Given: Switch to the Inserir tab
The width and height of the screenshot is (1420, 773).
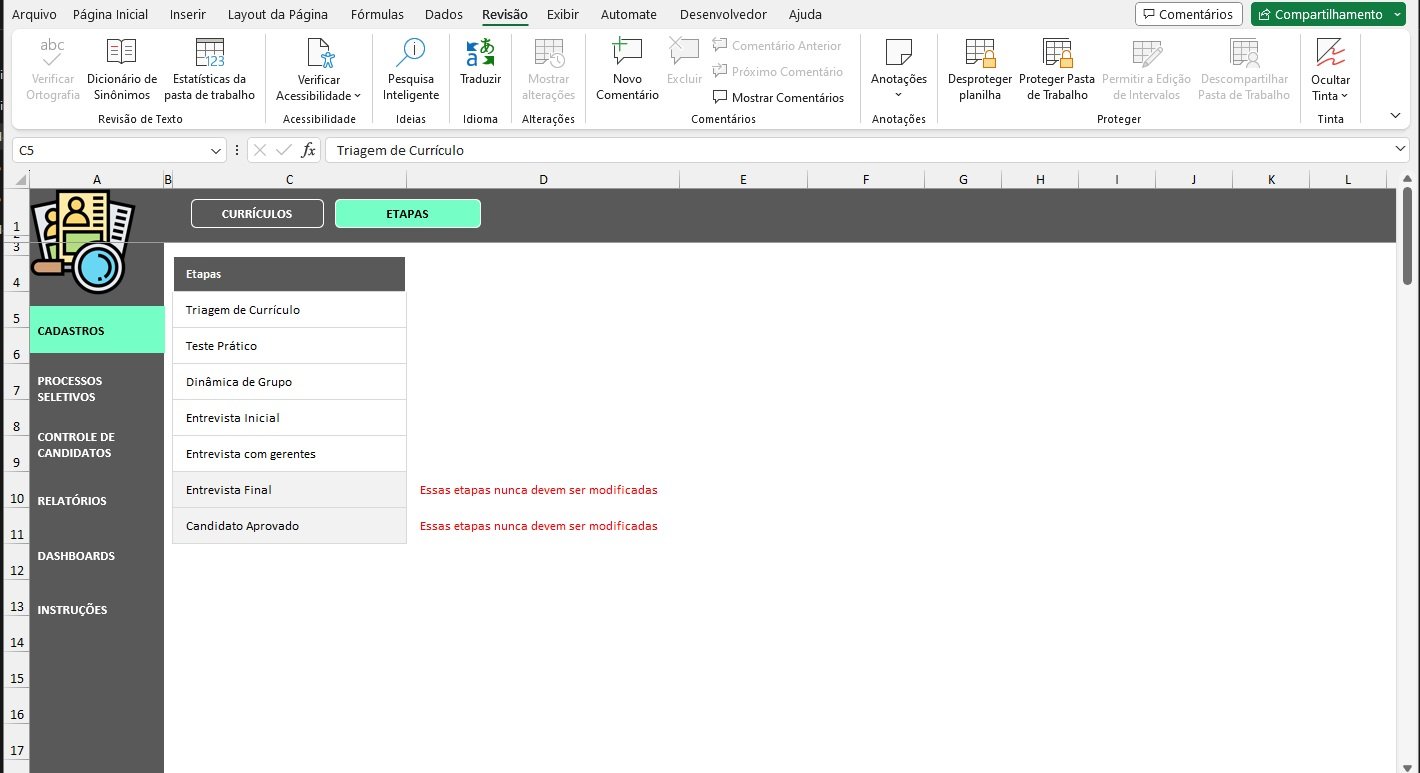Looking at the screenshot, I should [x=188, y=14].
